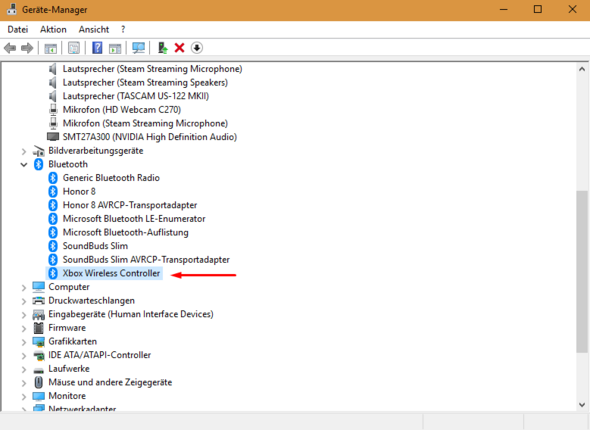
Task: Select the IDE ATA/ATAPI-Controller label
Action: click(x=99, y=355)
